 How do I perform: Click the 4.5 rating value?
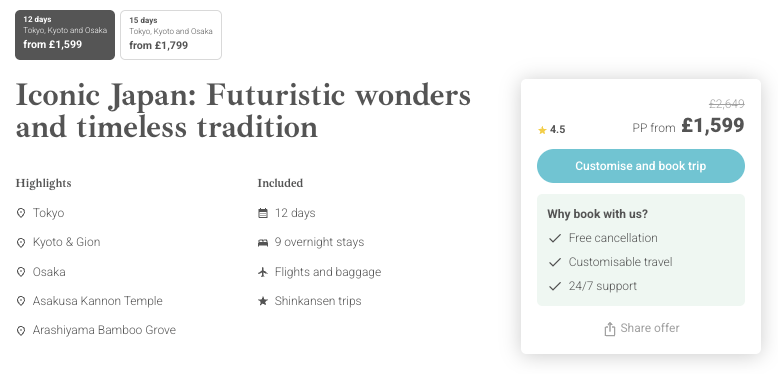click(x=558, y=130)
